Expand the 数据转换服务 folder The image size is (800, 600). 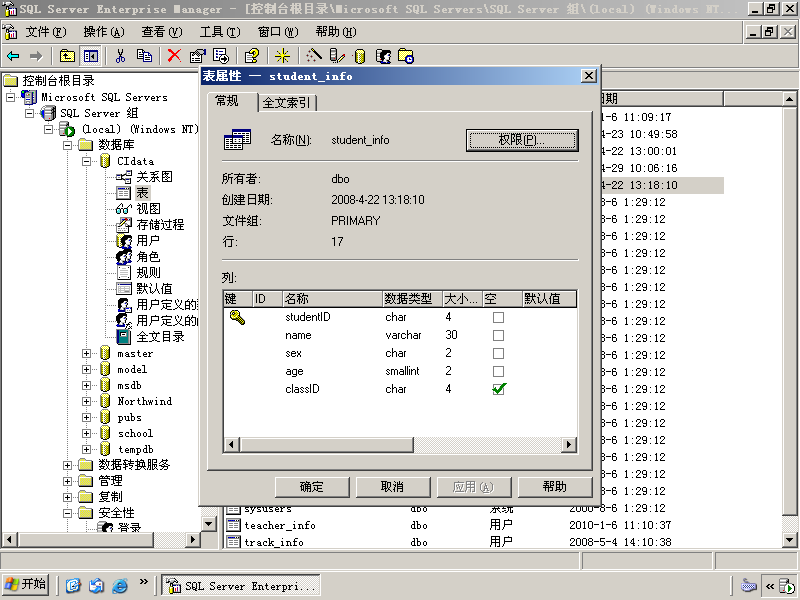click(x=67, y=465)
